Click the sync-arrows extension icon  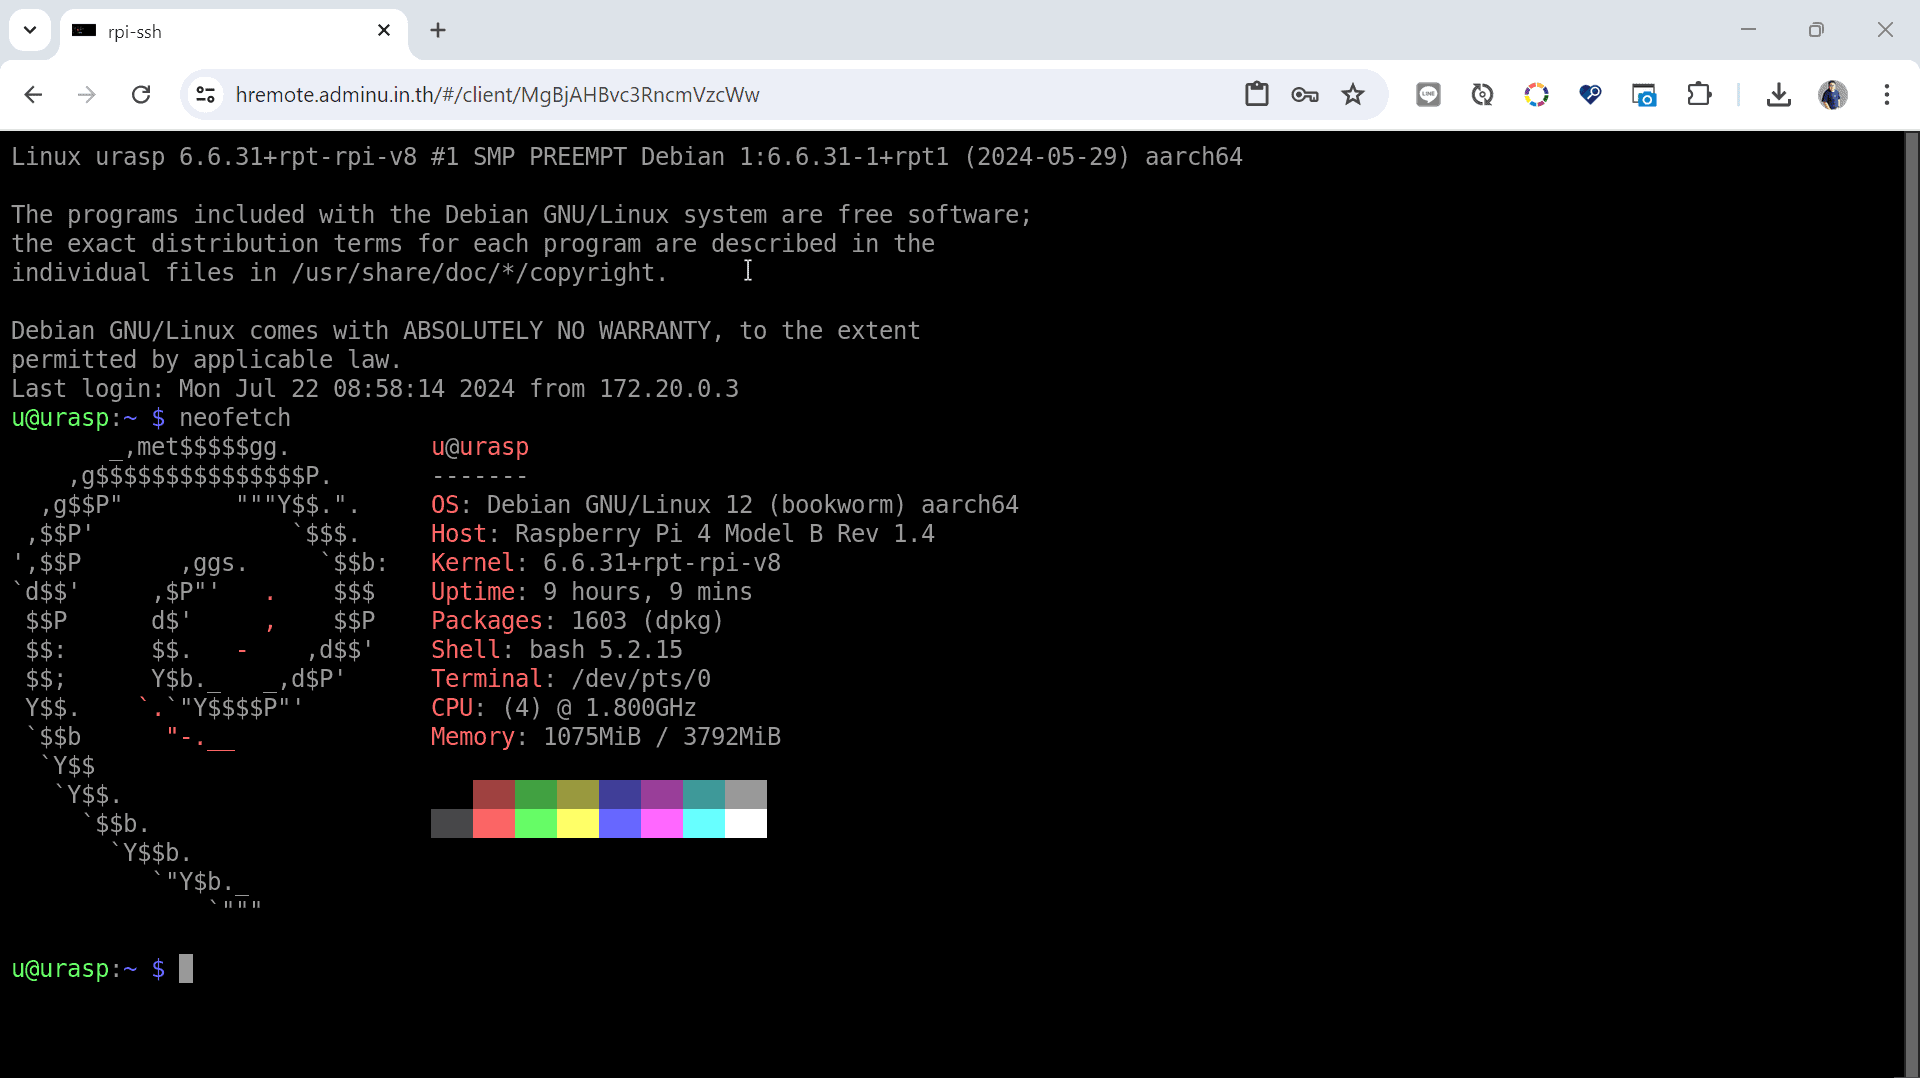pos(1482,95)
